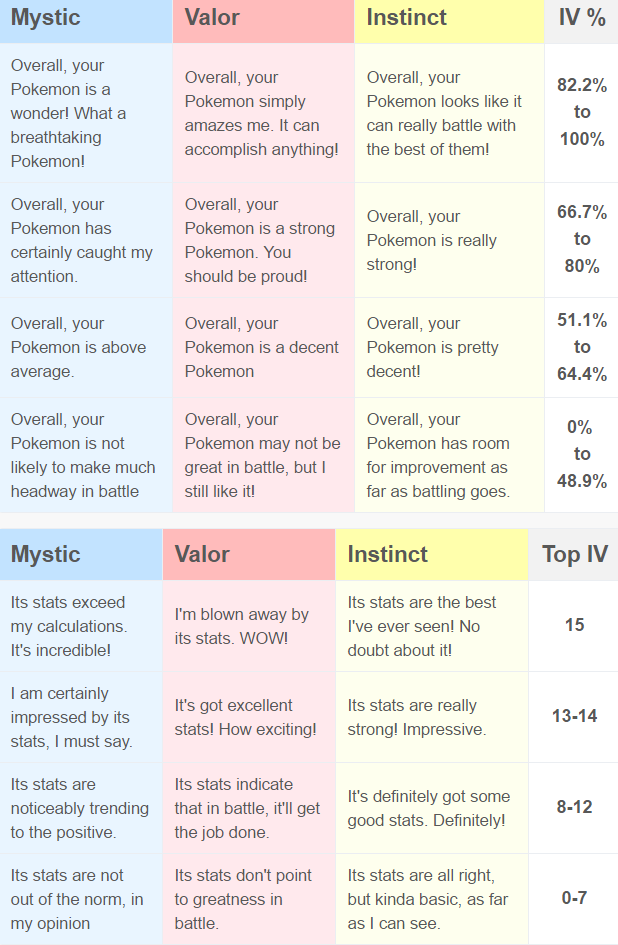Image resolution: width=618 pixels, height=945 pixels.
Task: Click the Mystic header in bottom table
Action: (x=81, y=554)
